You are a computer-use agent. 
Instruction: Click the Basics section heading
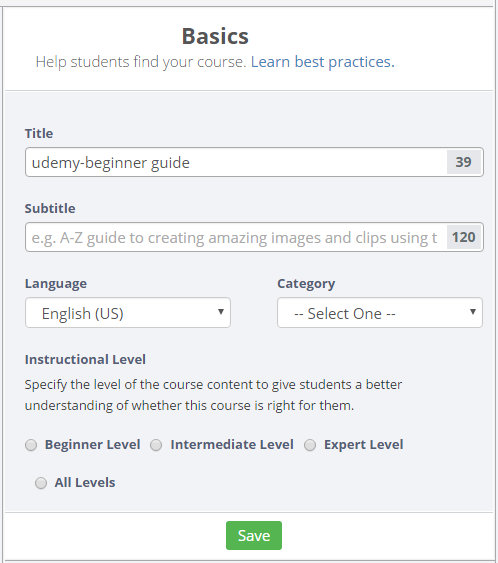pos(215,36)
